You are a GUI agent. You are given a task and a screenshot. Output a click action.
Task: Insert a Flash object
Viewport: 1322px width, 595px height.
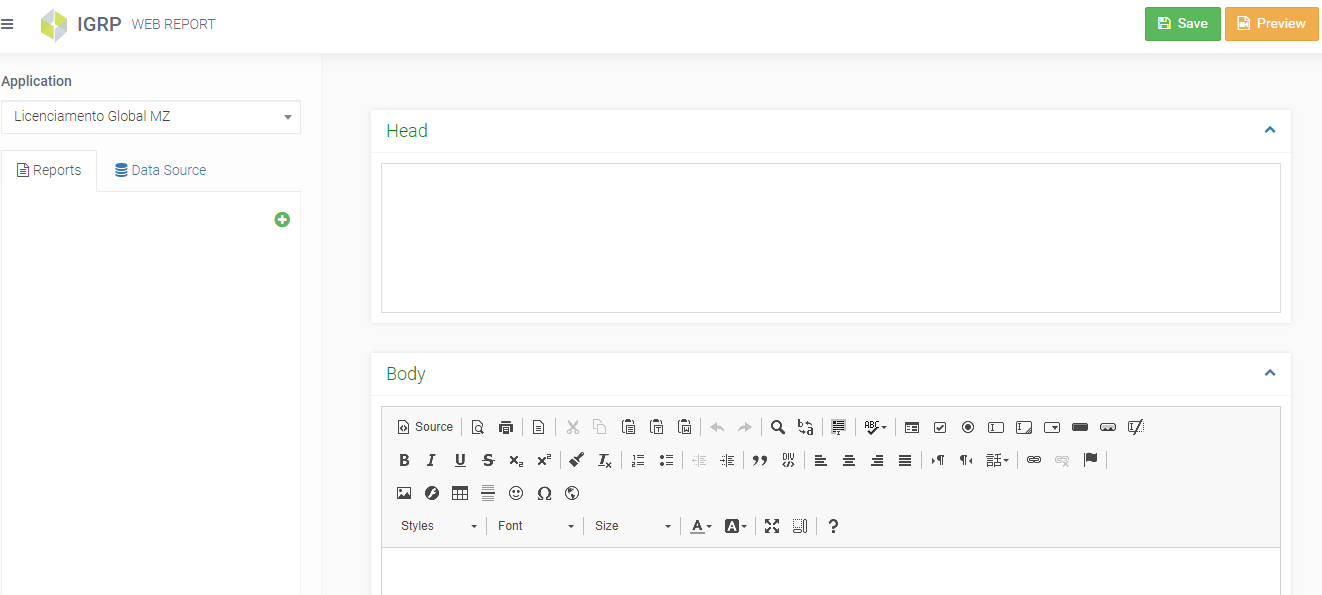[x=432, y=493]
